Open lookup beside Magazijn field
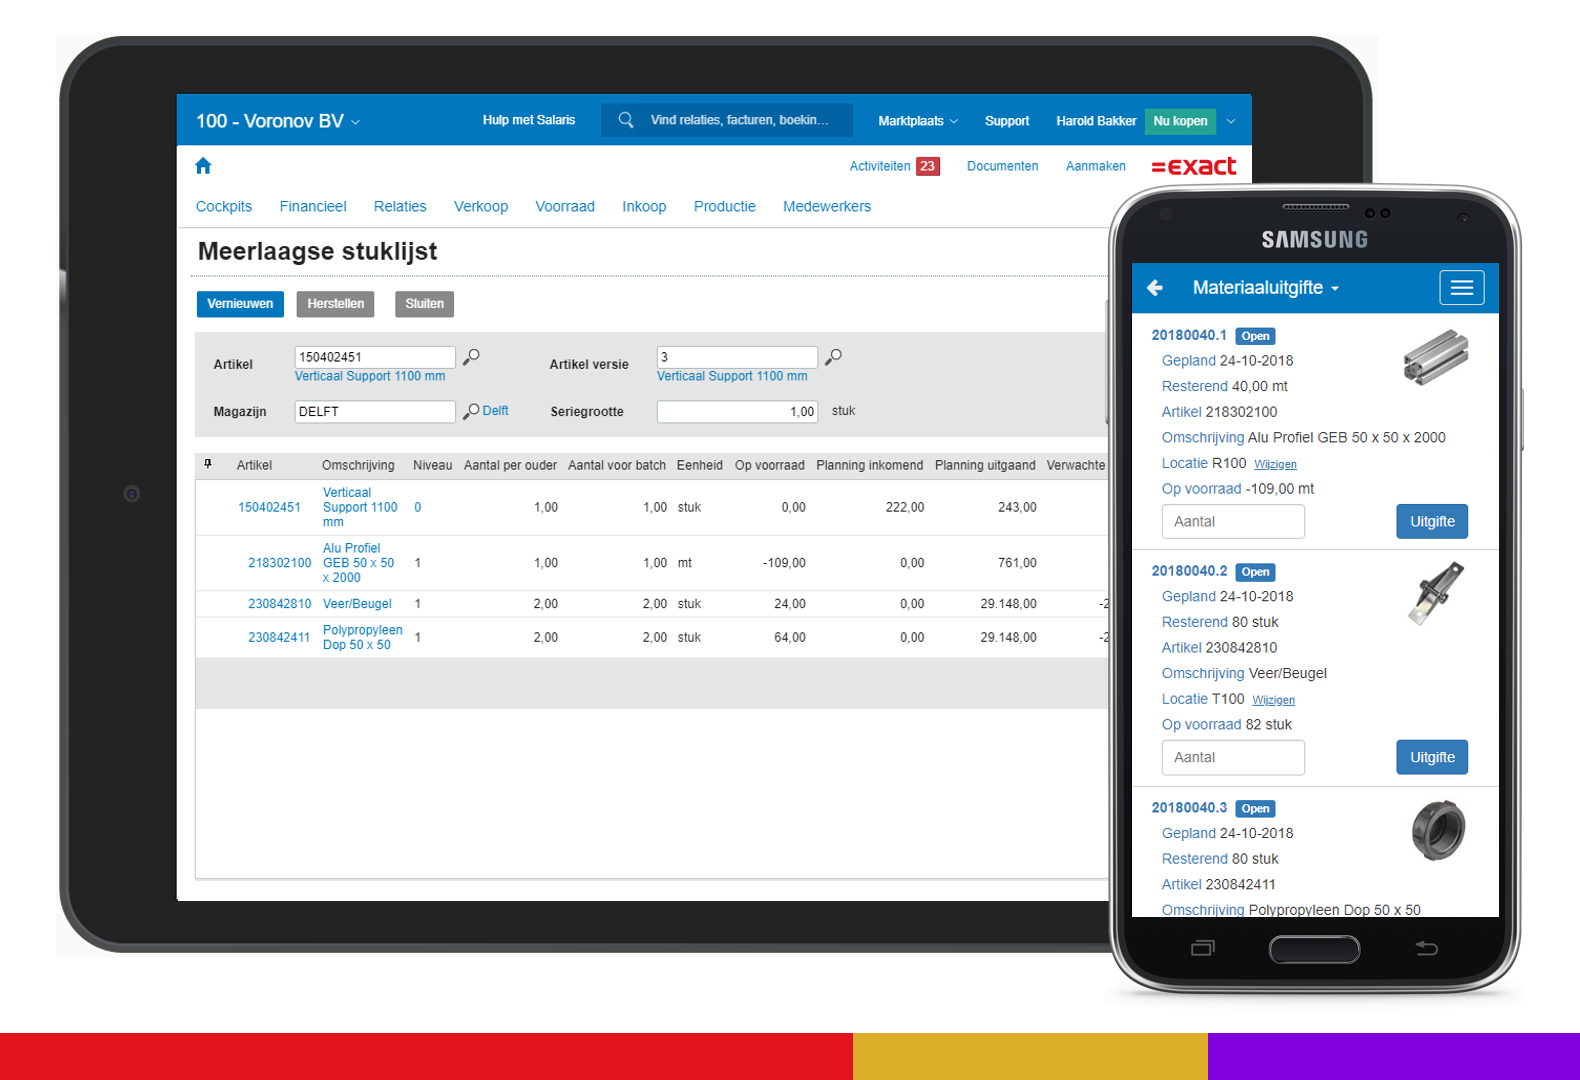The height and width of the screenshot is (1080, 1580). (471, 411)
